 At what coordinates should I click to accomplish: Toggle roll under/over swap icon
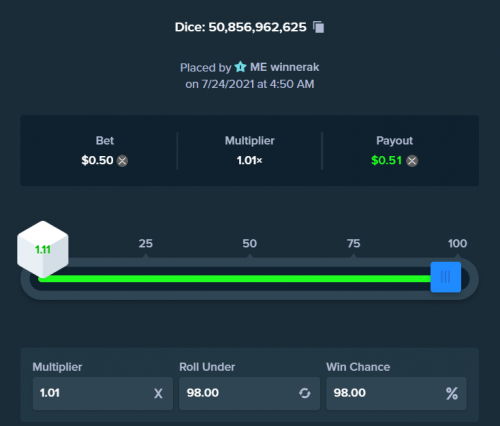[x=305, y=393]
